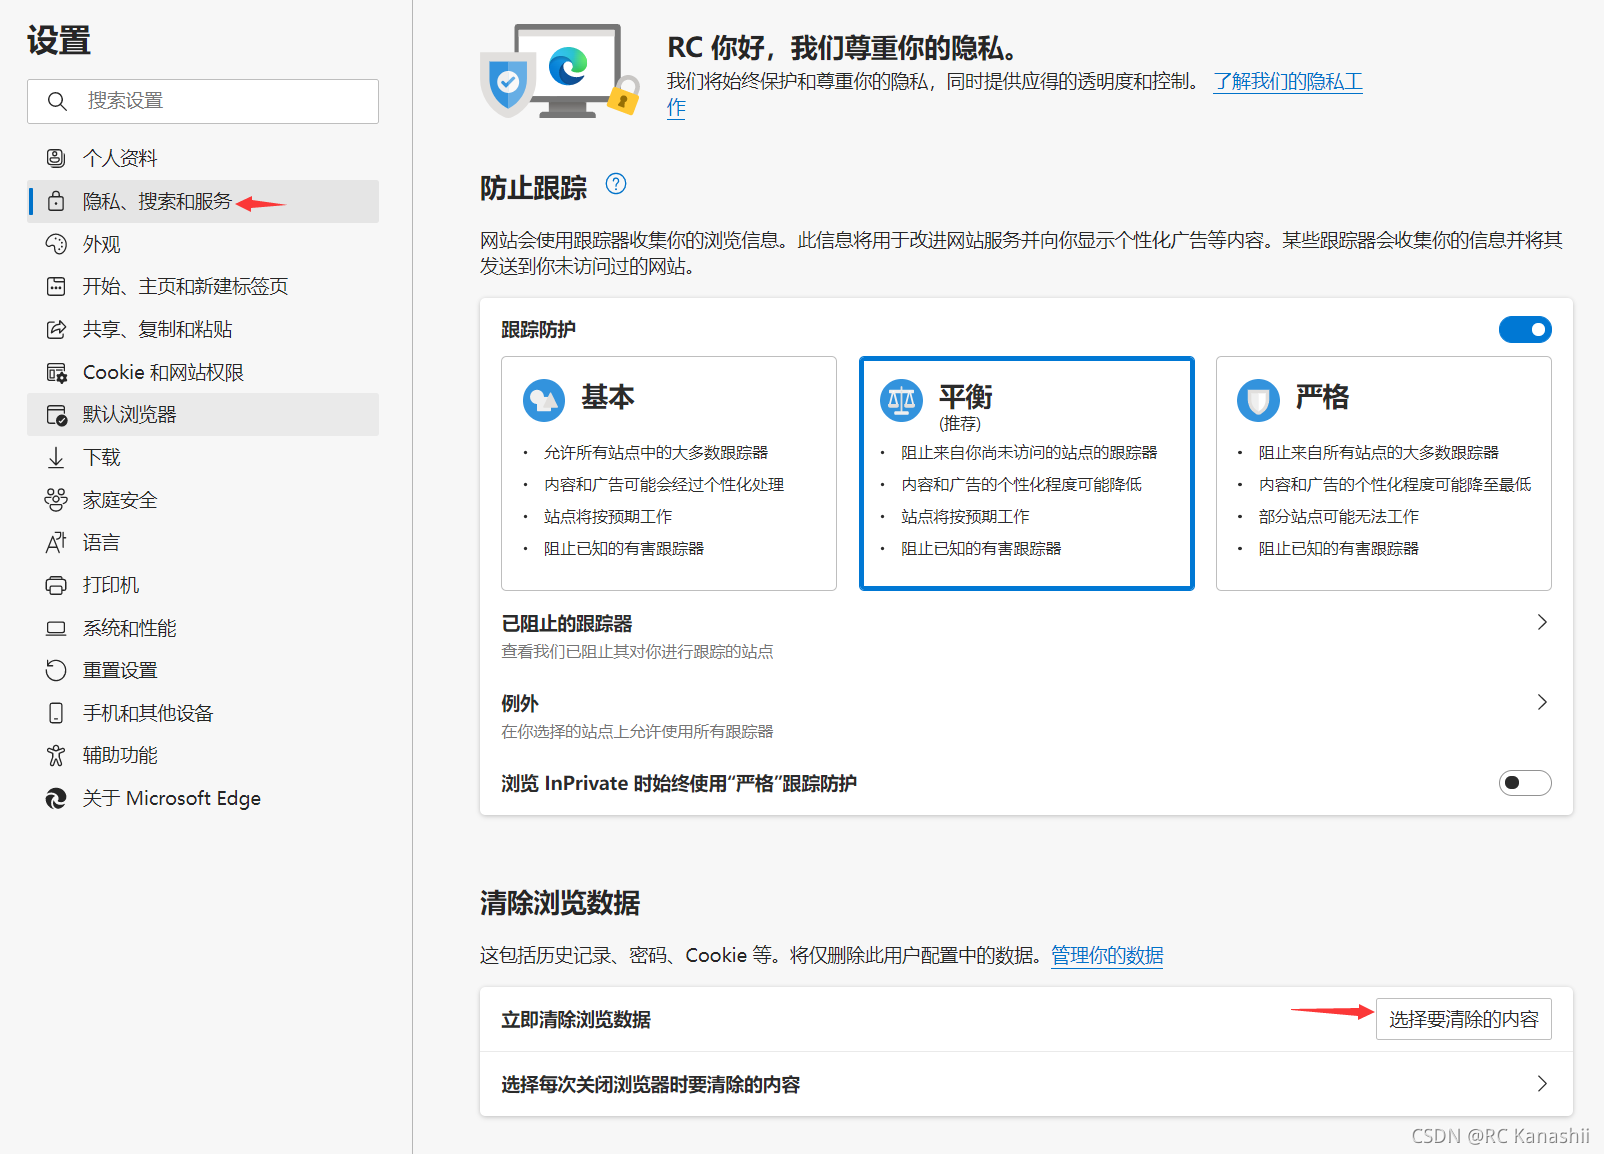Screen dimensions: 1604x1154
Task: Open 辅助功能 settings page
Action: click(203, 755)
